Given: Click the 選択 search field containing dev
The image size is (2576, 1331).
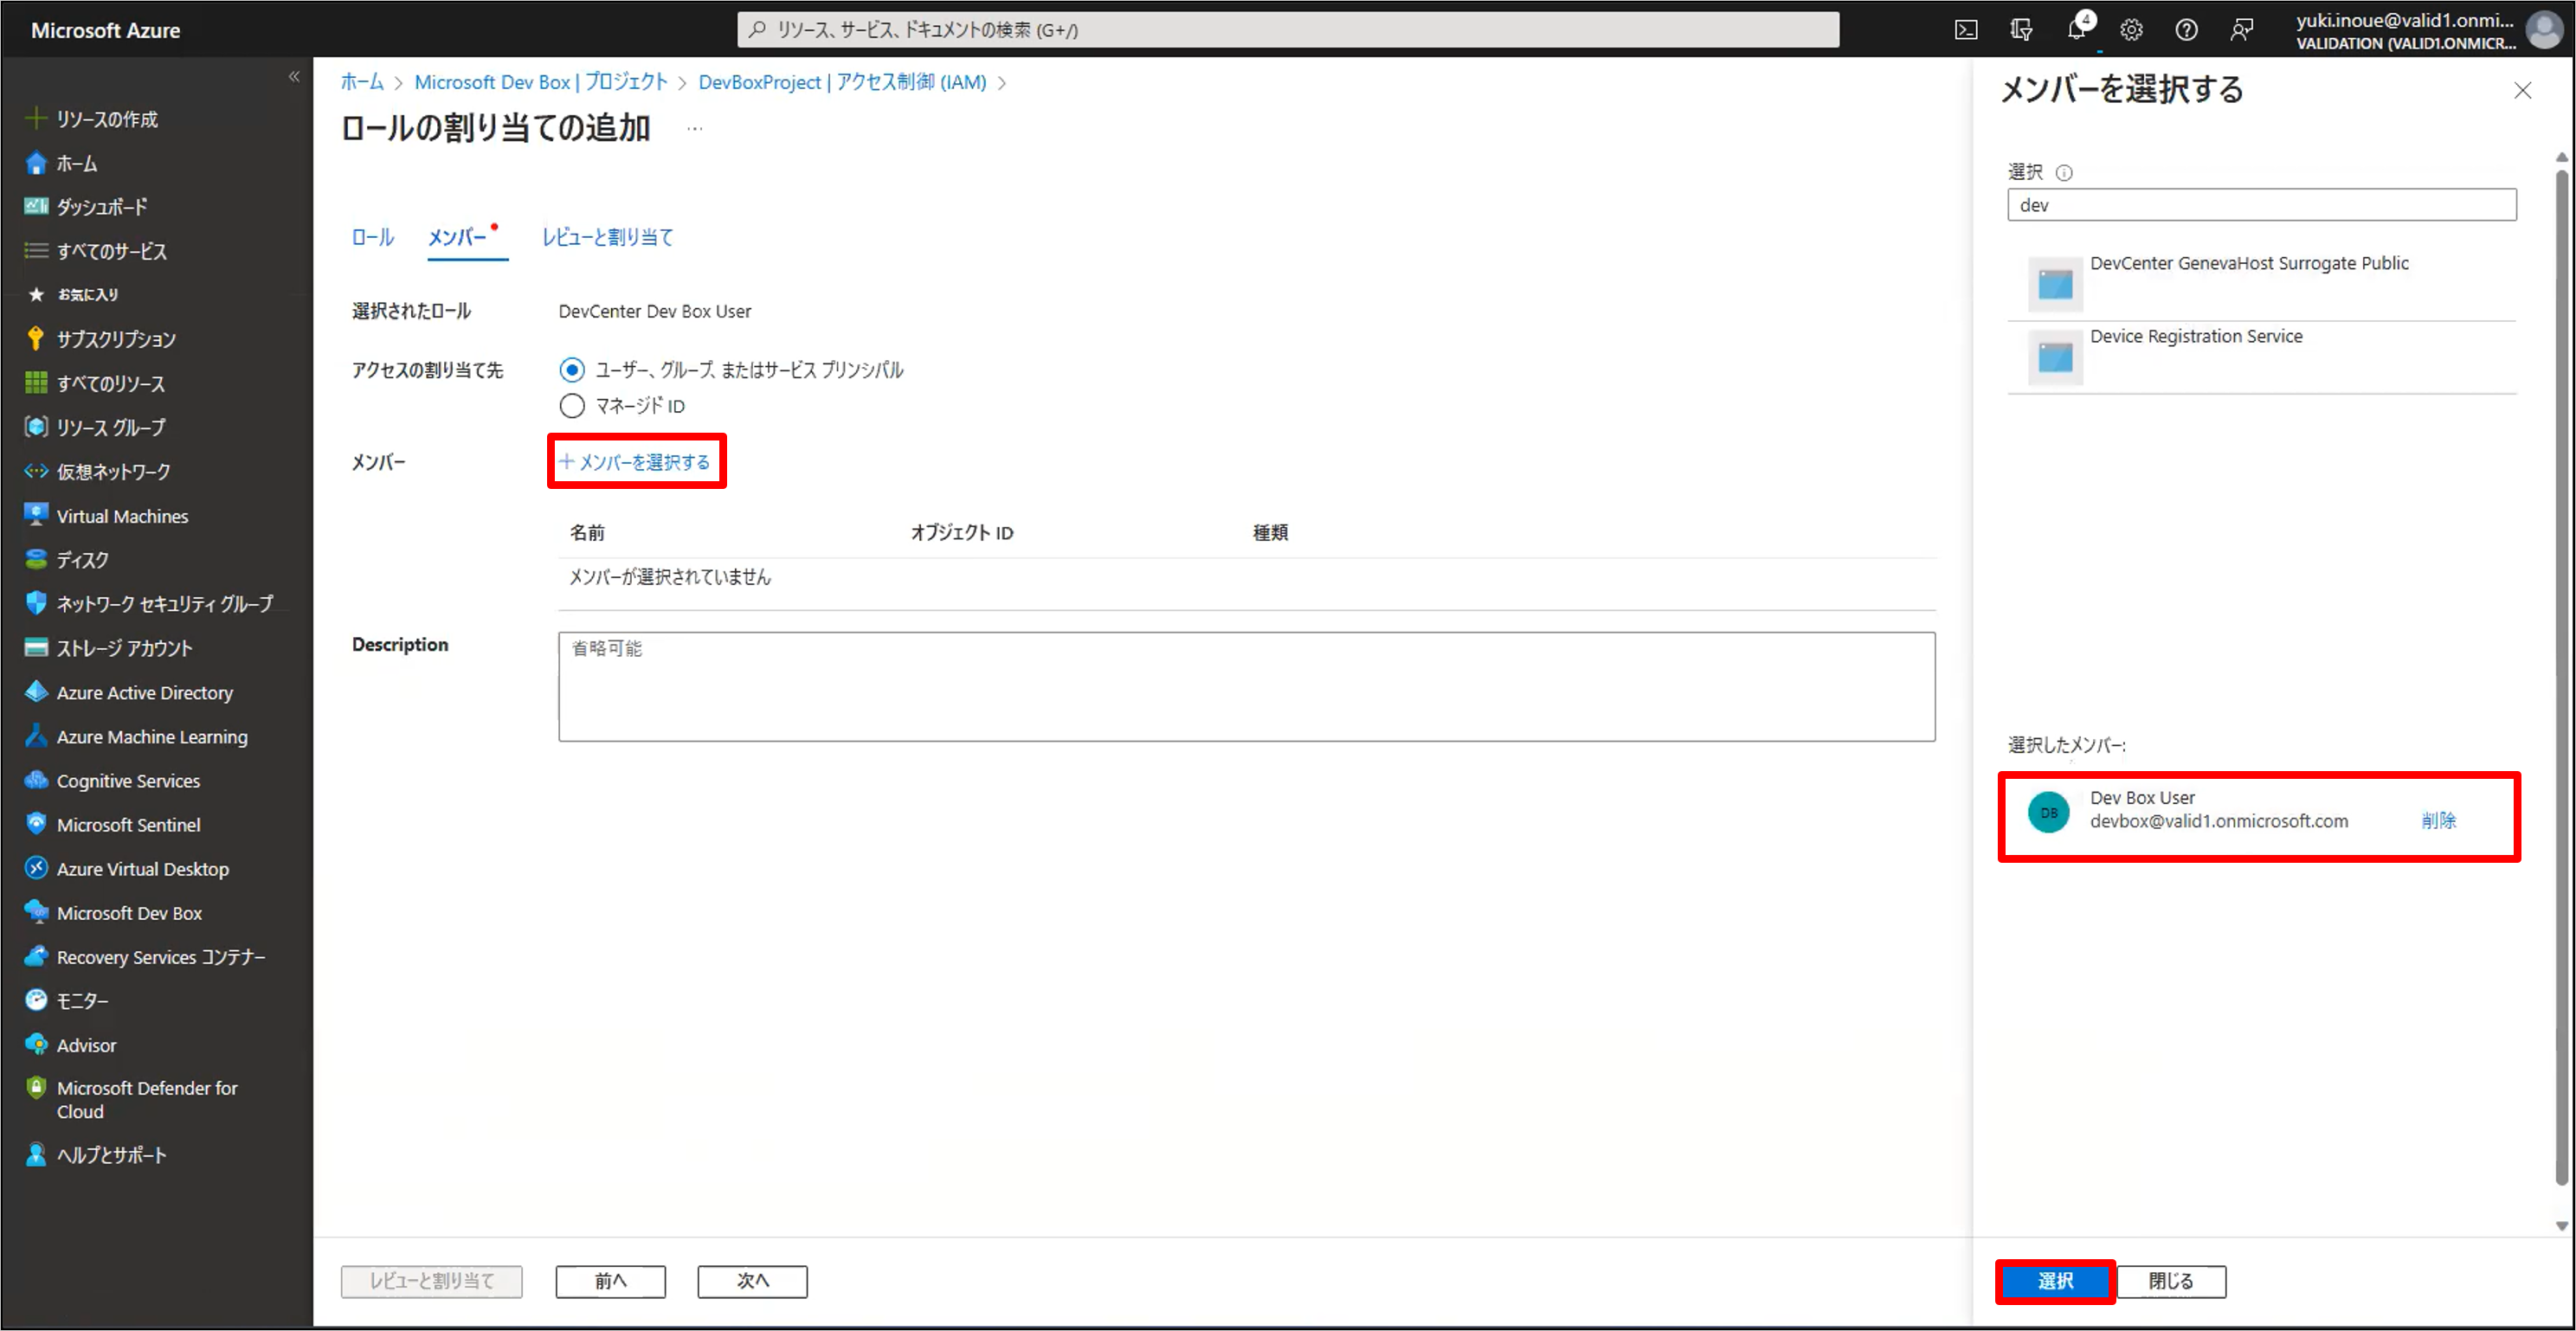Looking at the screenshot, I should click(x=2261, y=205).
